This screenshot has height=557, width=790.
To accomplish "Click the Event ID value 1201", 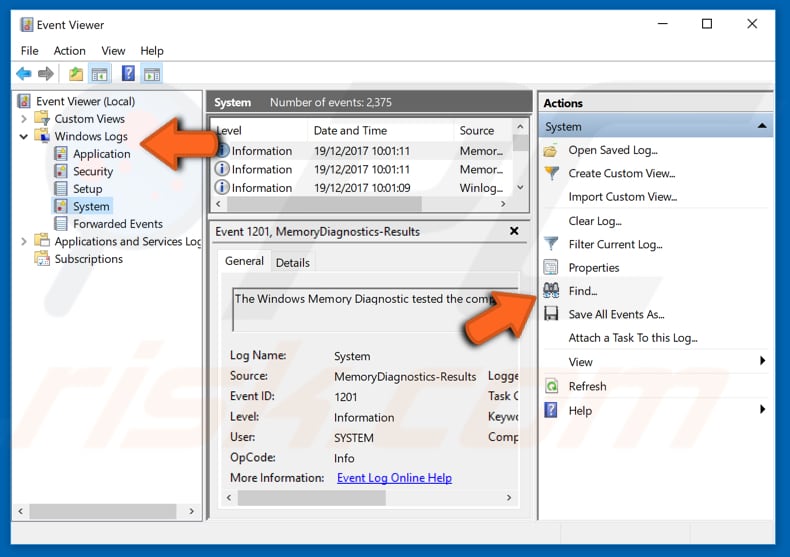I will (x=346, y=397).
